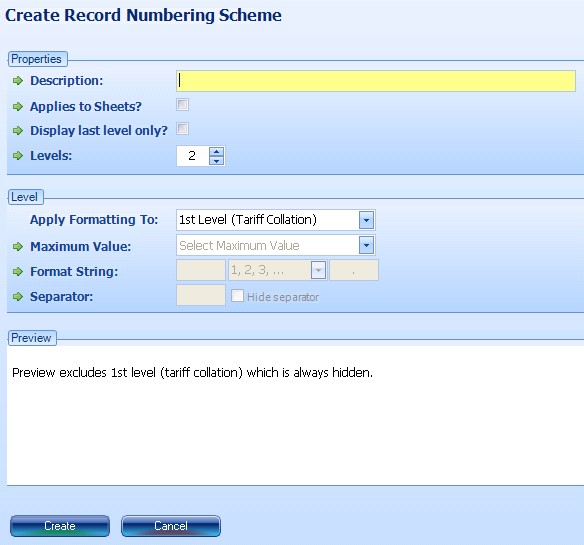Click the green arrow next to Applies to Sheets
This screenshot has width=584, height=545.
18,107
